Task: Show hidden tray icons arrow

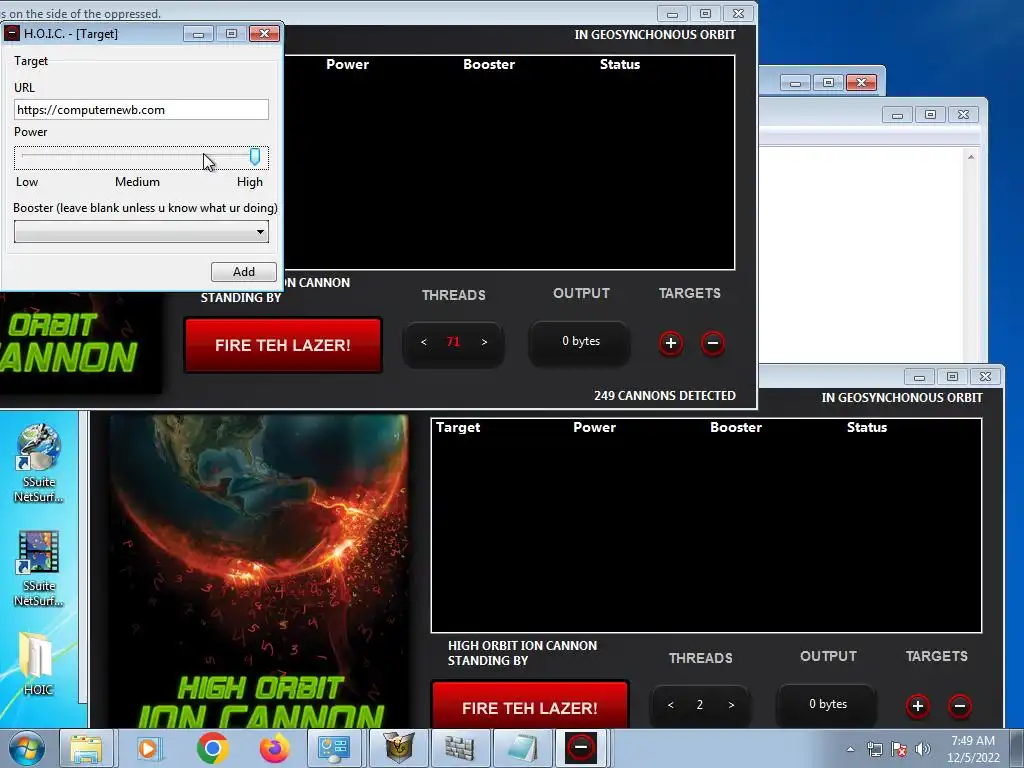Action: [850, 749]
